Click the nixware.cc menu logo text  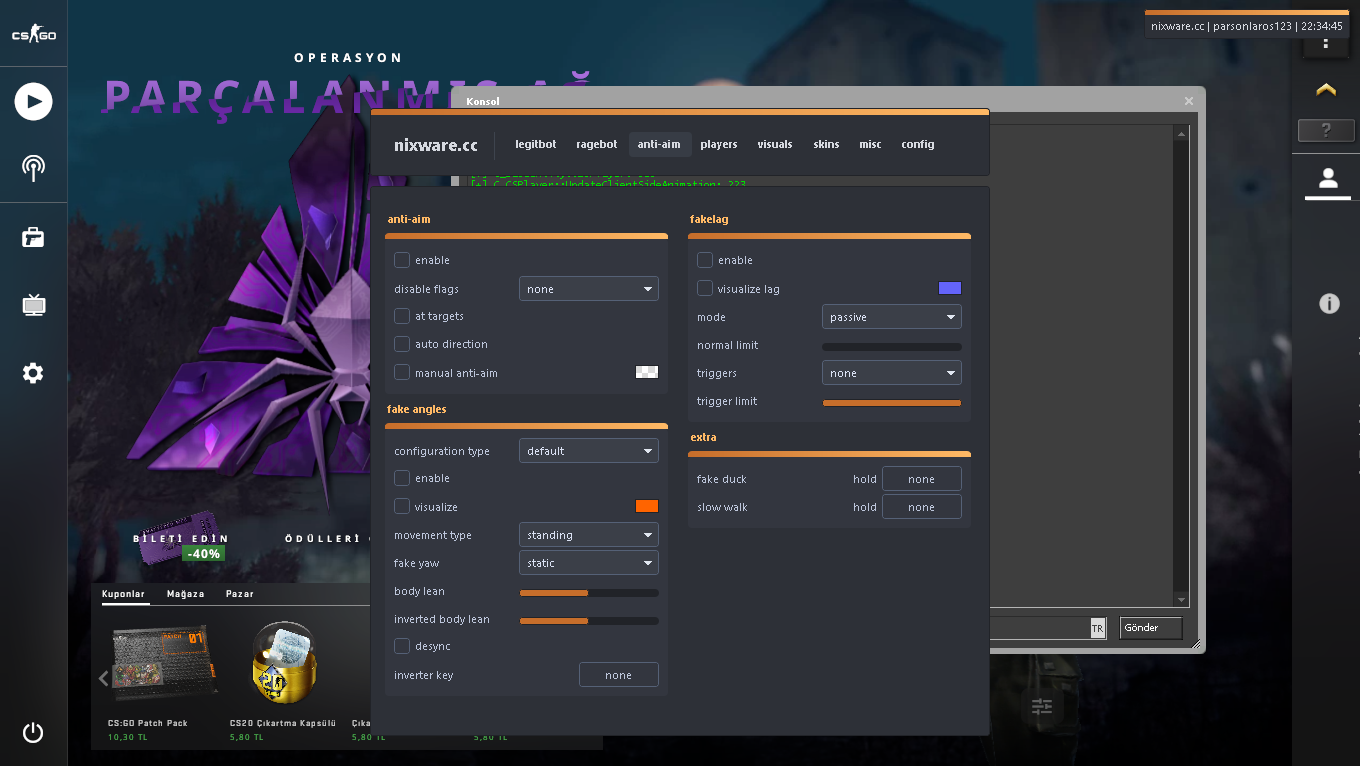coord(436,145)
